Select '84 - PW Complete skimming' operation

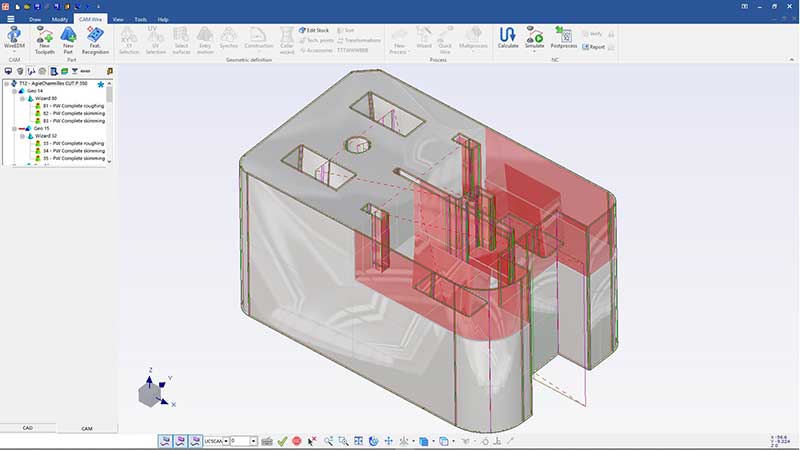point(74,151)
